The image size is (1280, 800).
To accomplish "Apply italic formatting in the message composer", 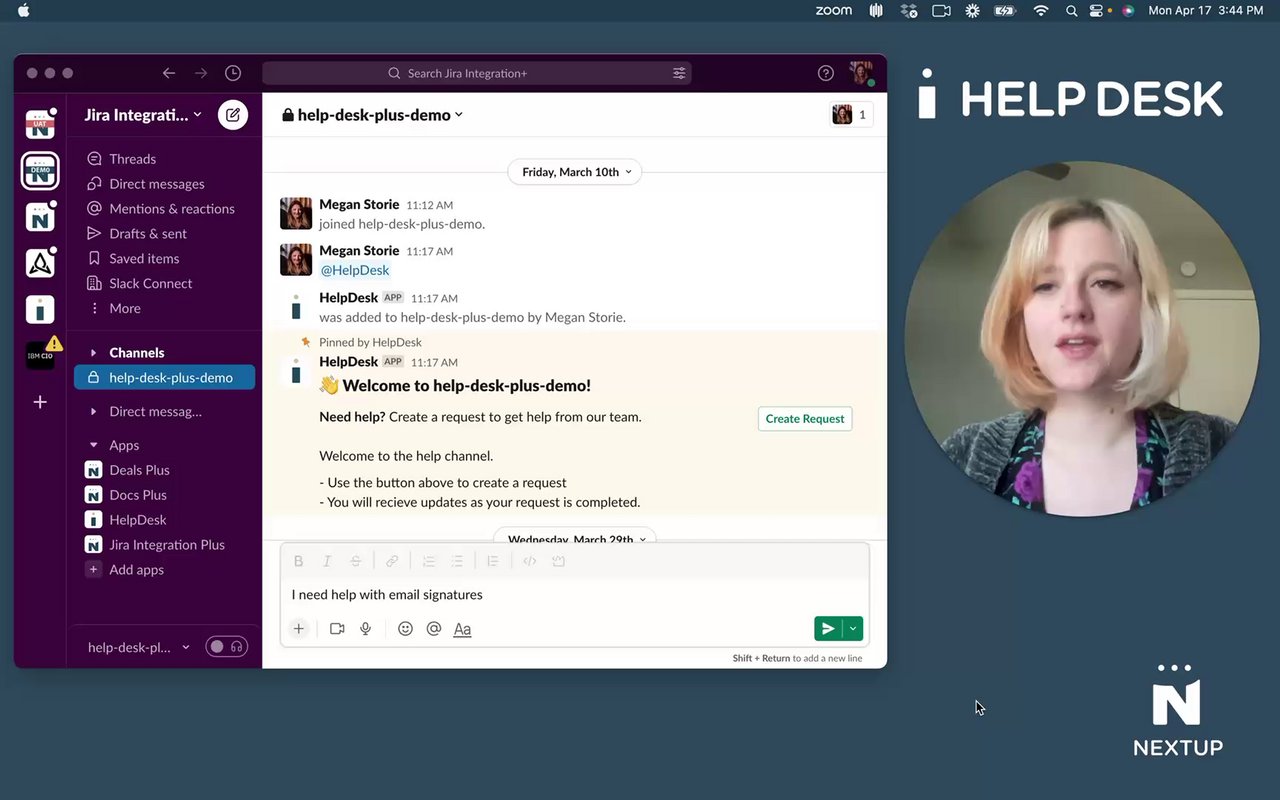I will tap(327, 561).
